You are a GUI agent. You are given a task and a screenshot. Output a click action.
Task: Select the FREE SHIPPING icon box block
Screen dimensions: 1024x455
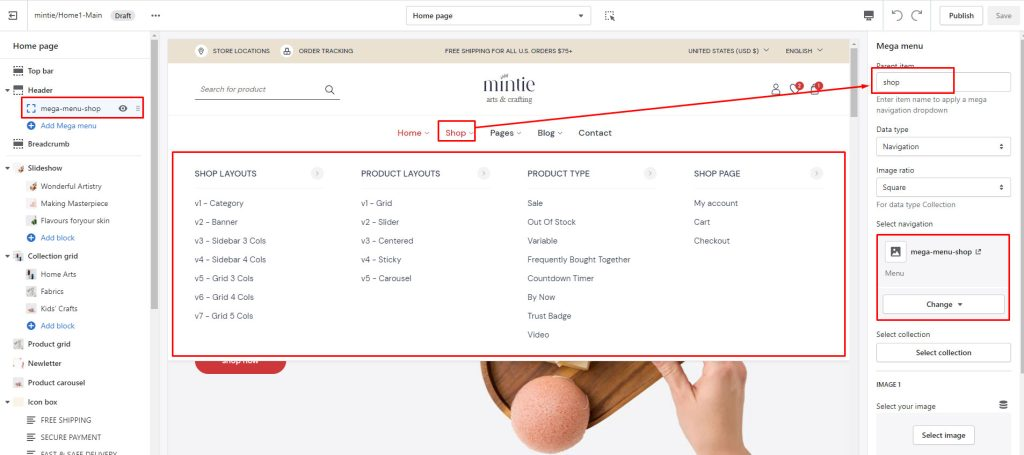(x=66, y=420)
